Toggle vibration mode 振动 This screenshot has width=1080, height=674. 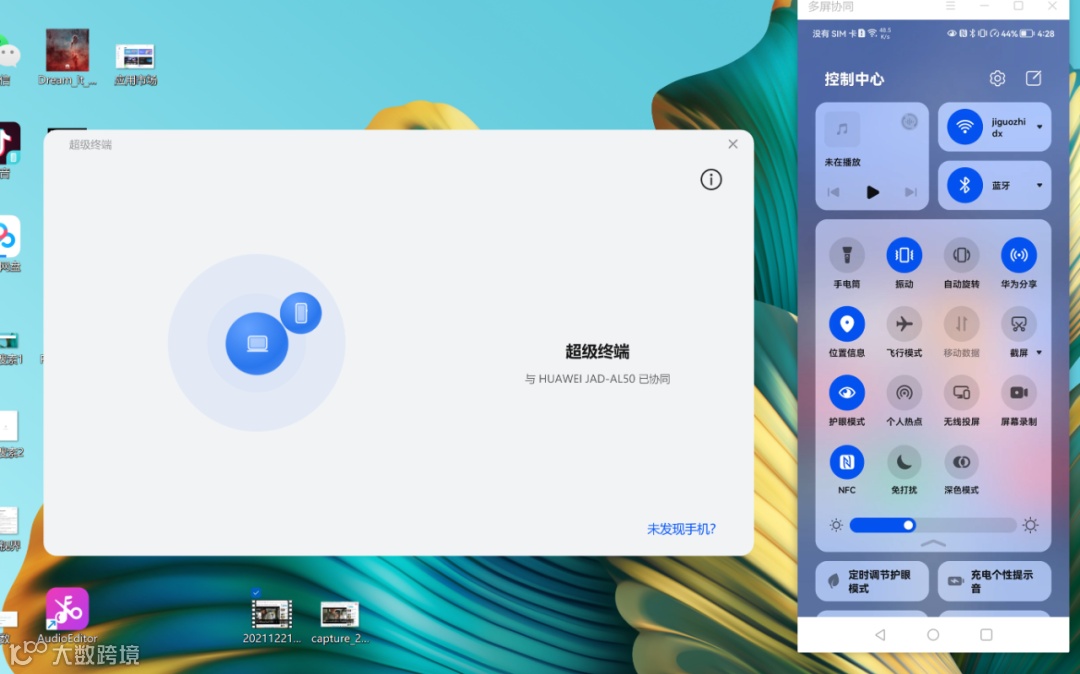[x=904, y=255]
